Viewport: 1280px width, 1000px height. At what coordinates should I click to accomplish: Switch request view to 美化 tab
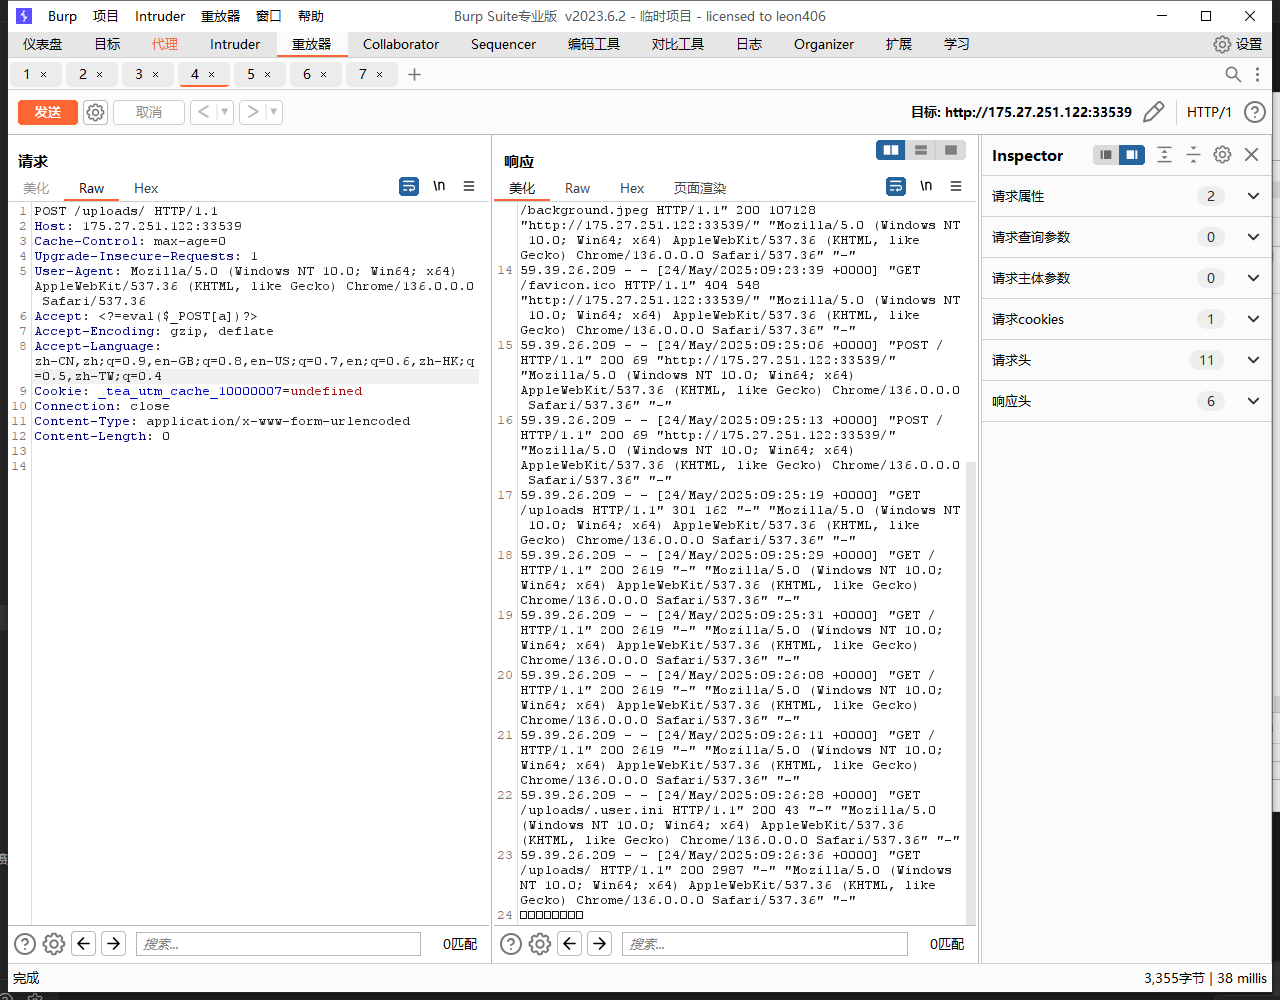[x=36, y=188]
